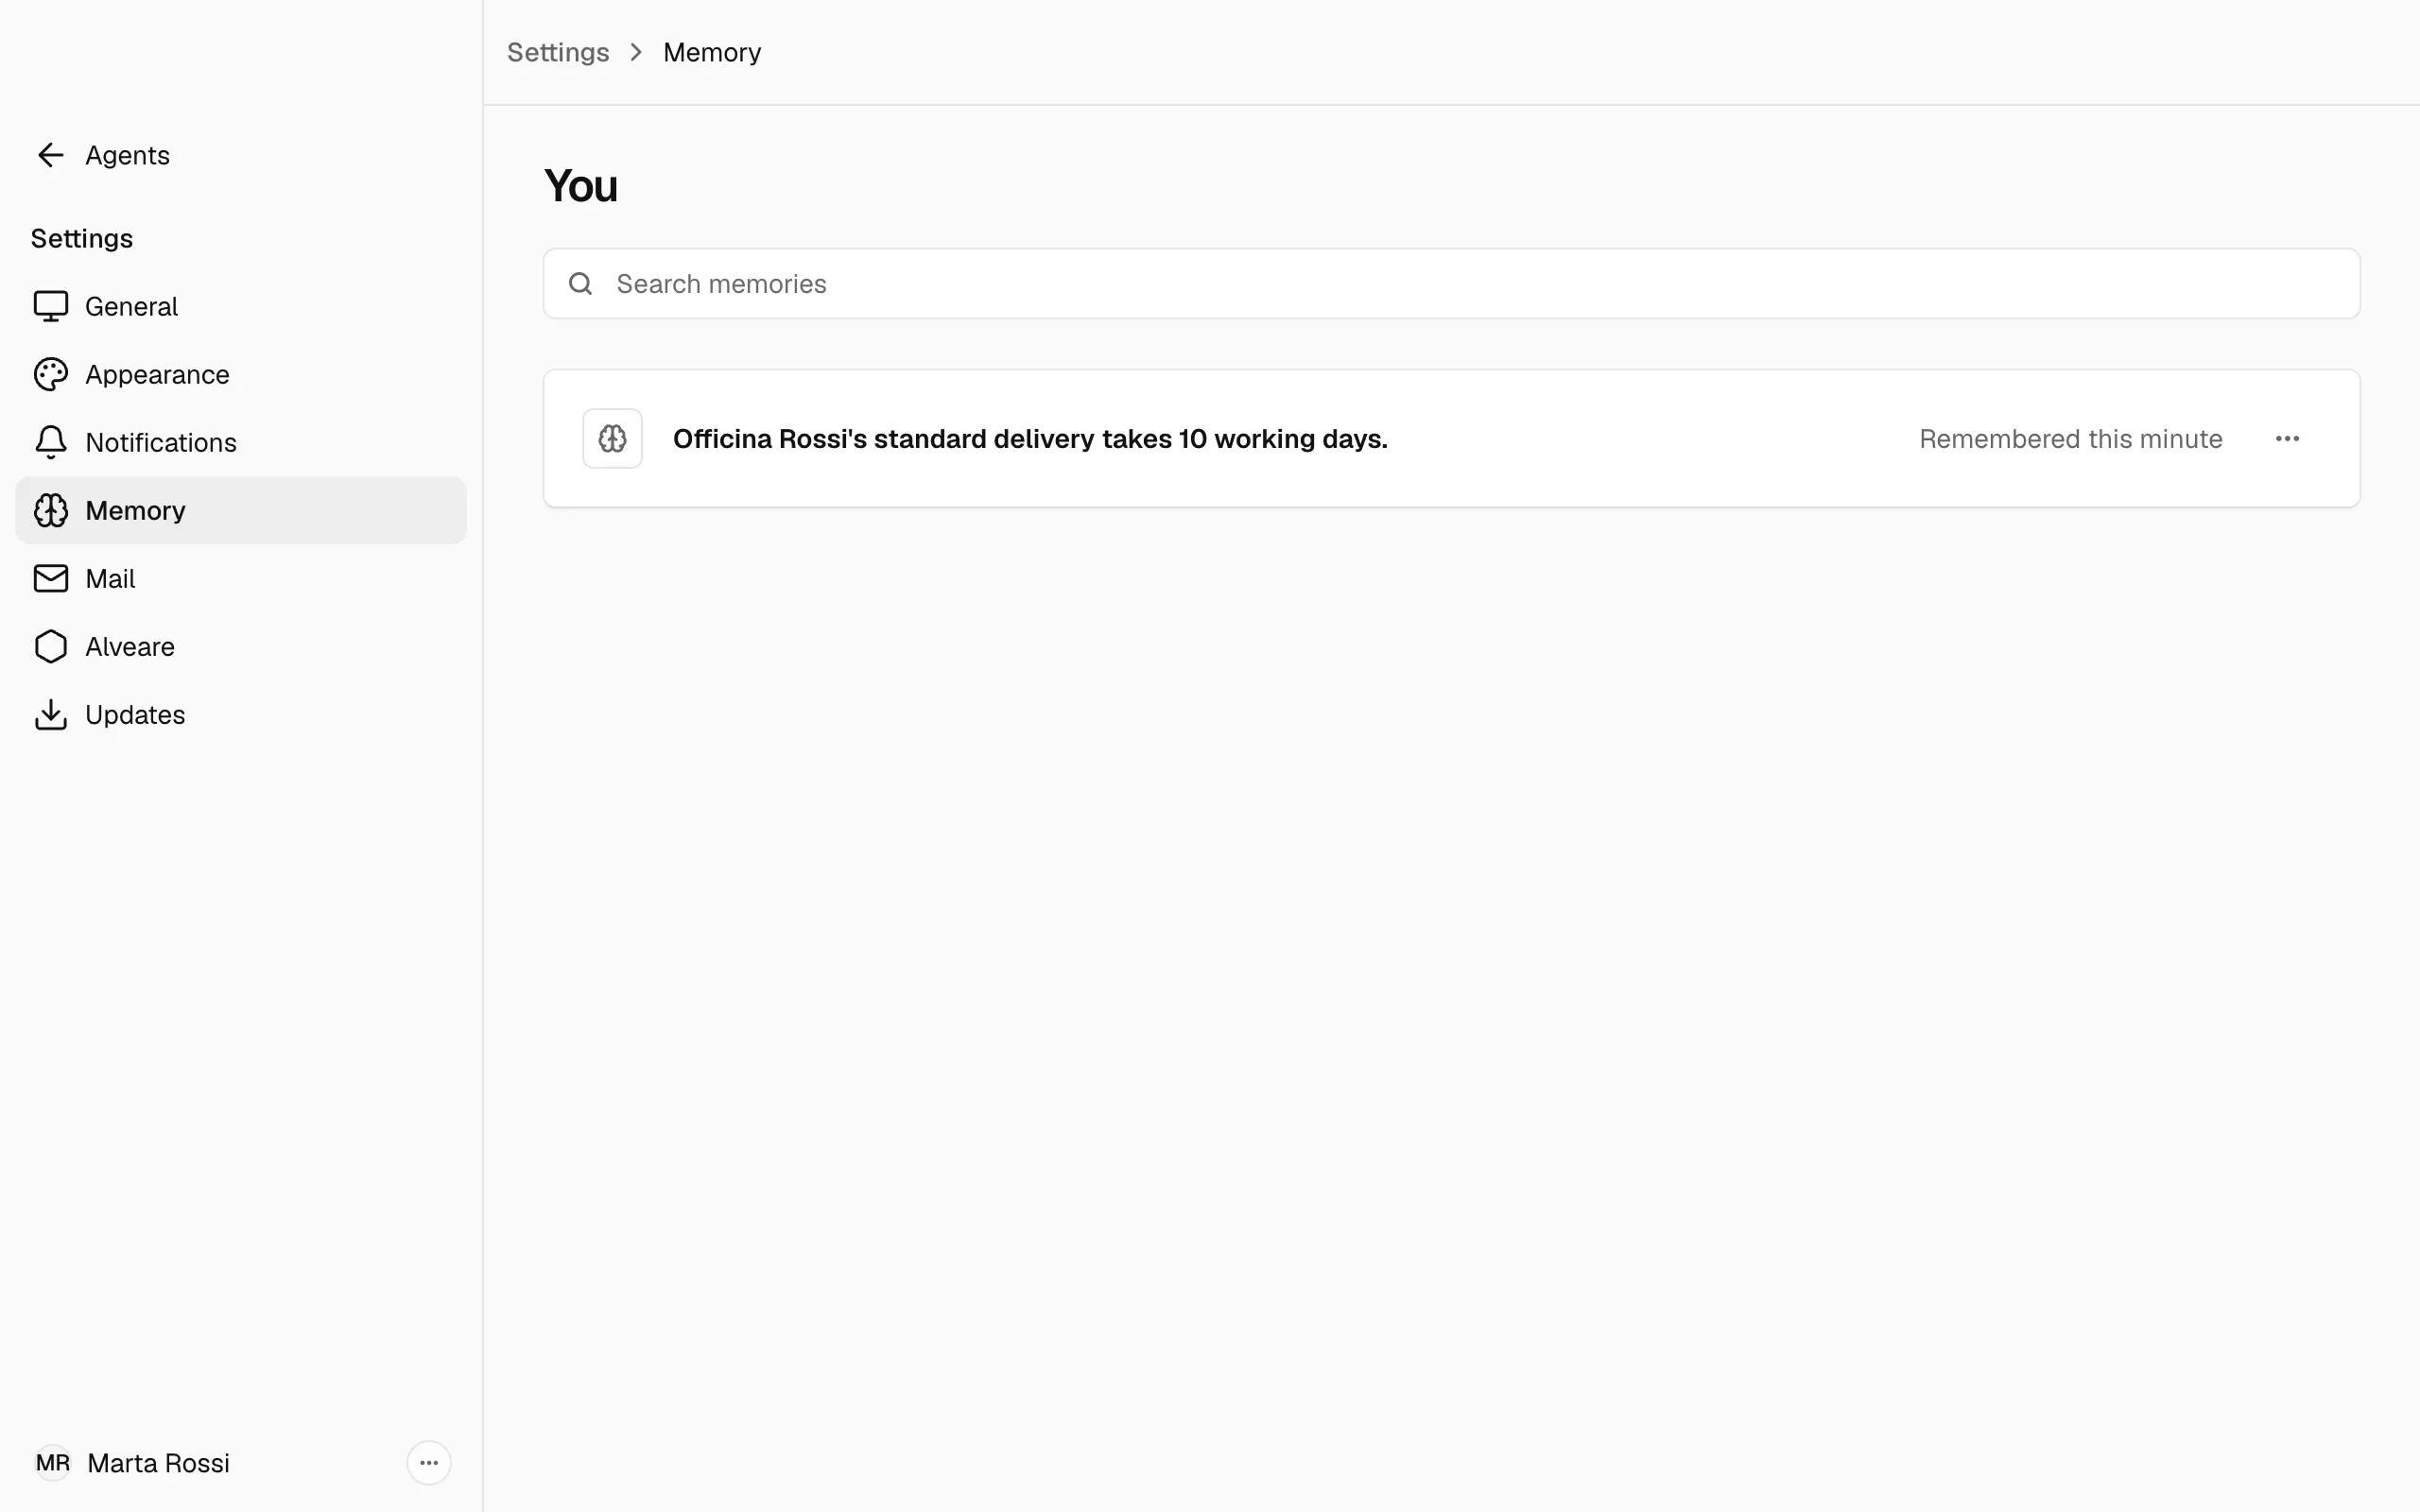Viewport: 2420px width, 1512px height.
Task: Click the MR avatar
Action: 53,1462
